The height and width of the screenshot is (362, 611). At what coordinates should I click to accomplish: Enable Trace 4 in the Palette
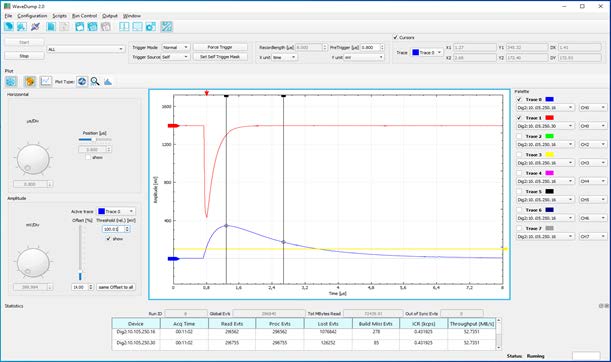tap(519, 173)
